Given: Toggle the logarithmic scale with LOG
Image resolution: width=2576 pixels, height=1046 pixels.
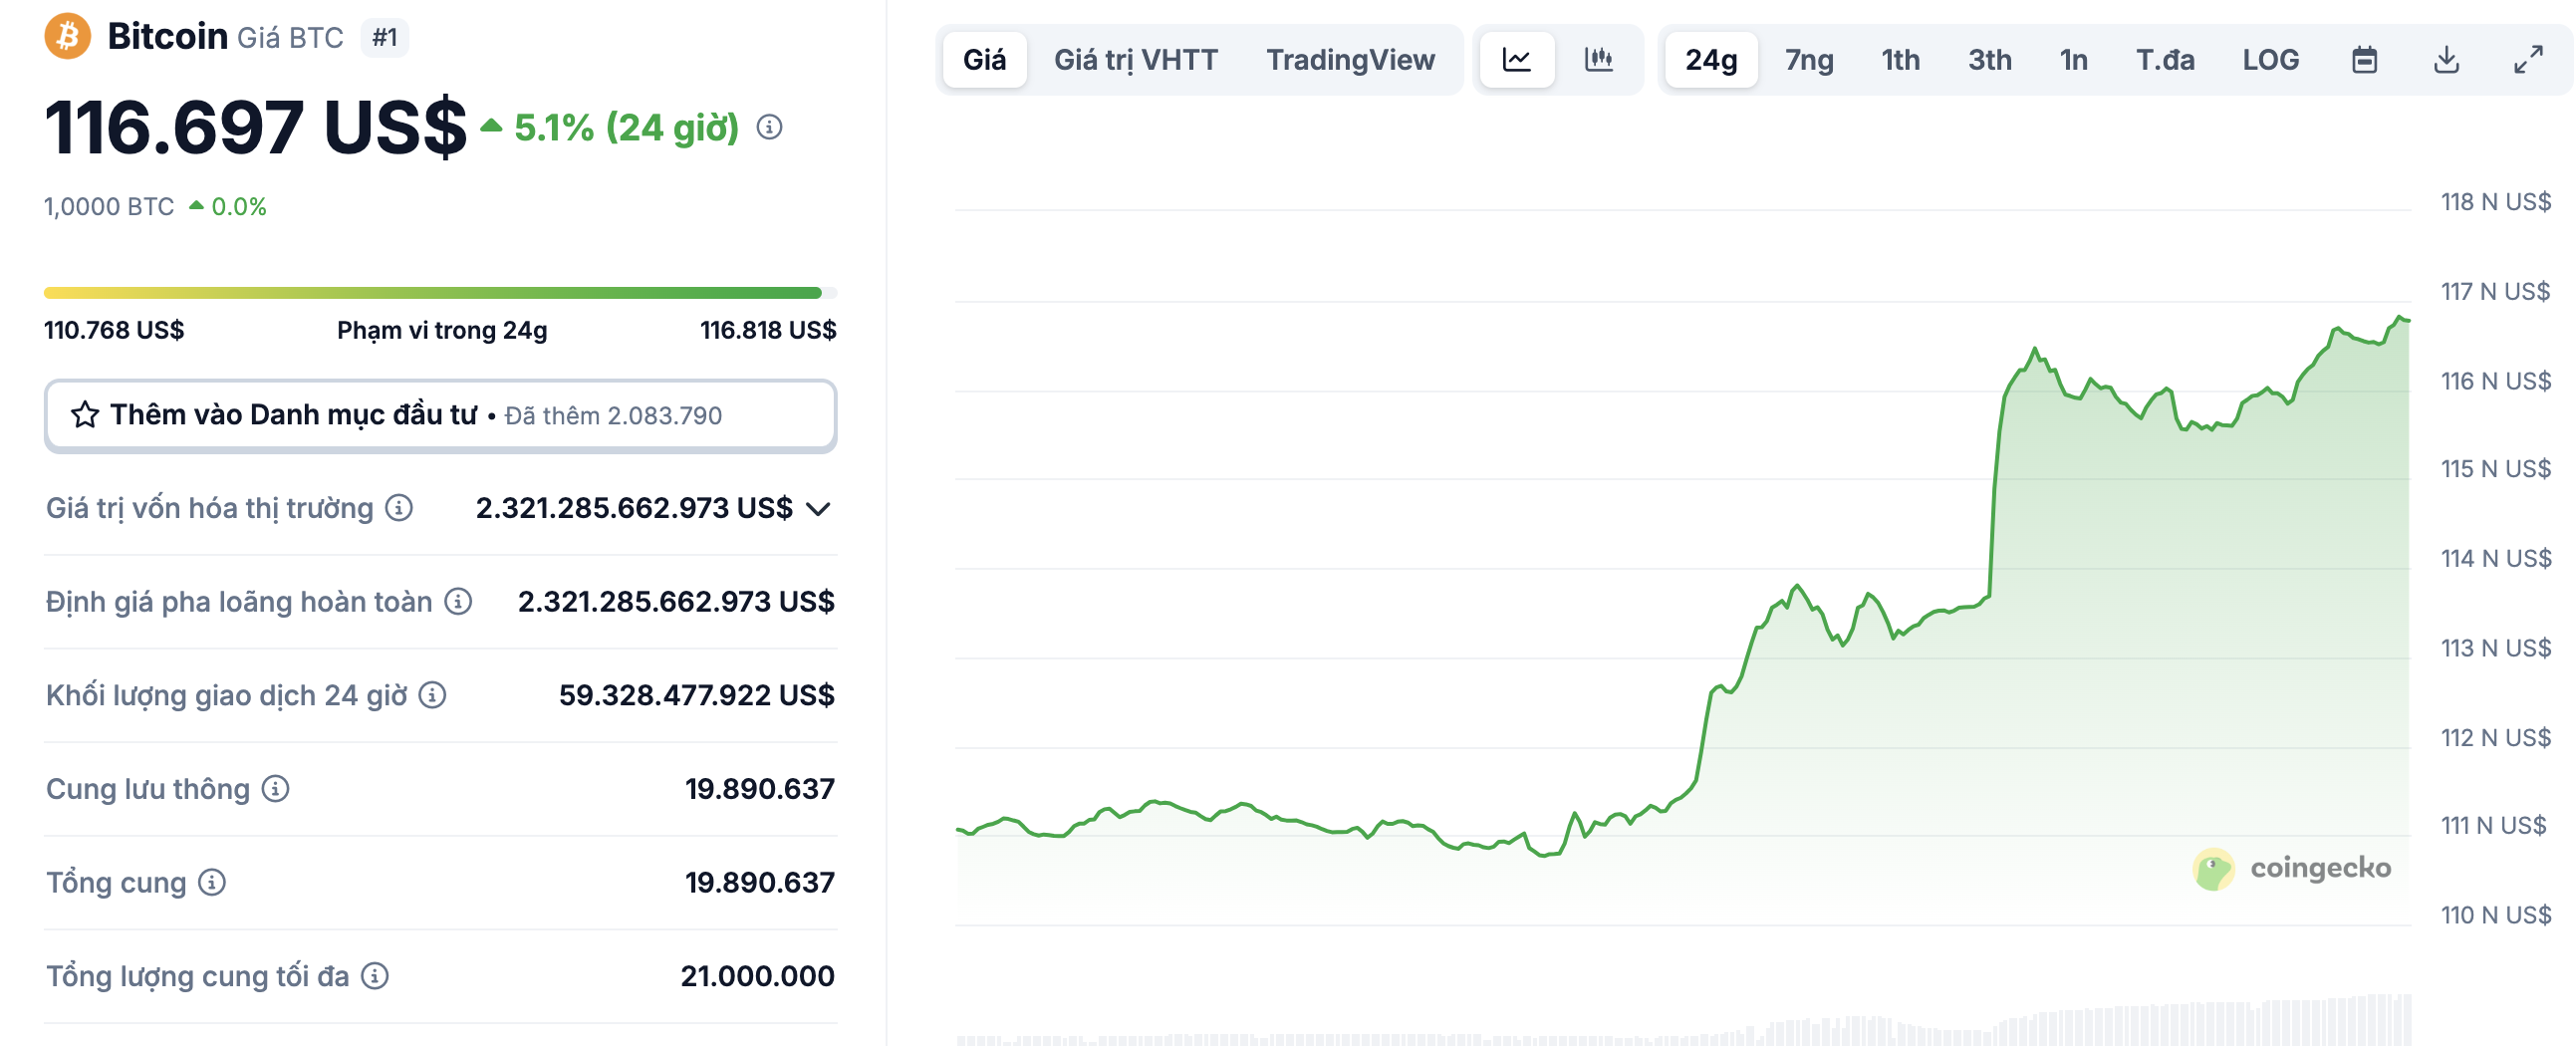Looking at the screenshot, I should click(x=2271, y=59).
